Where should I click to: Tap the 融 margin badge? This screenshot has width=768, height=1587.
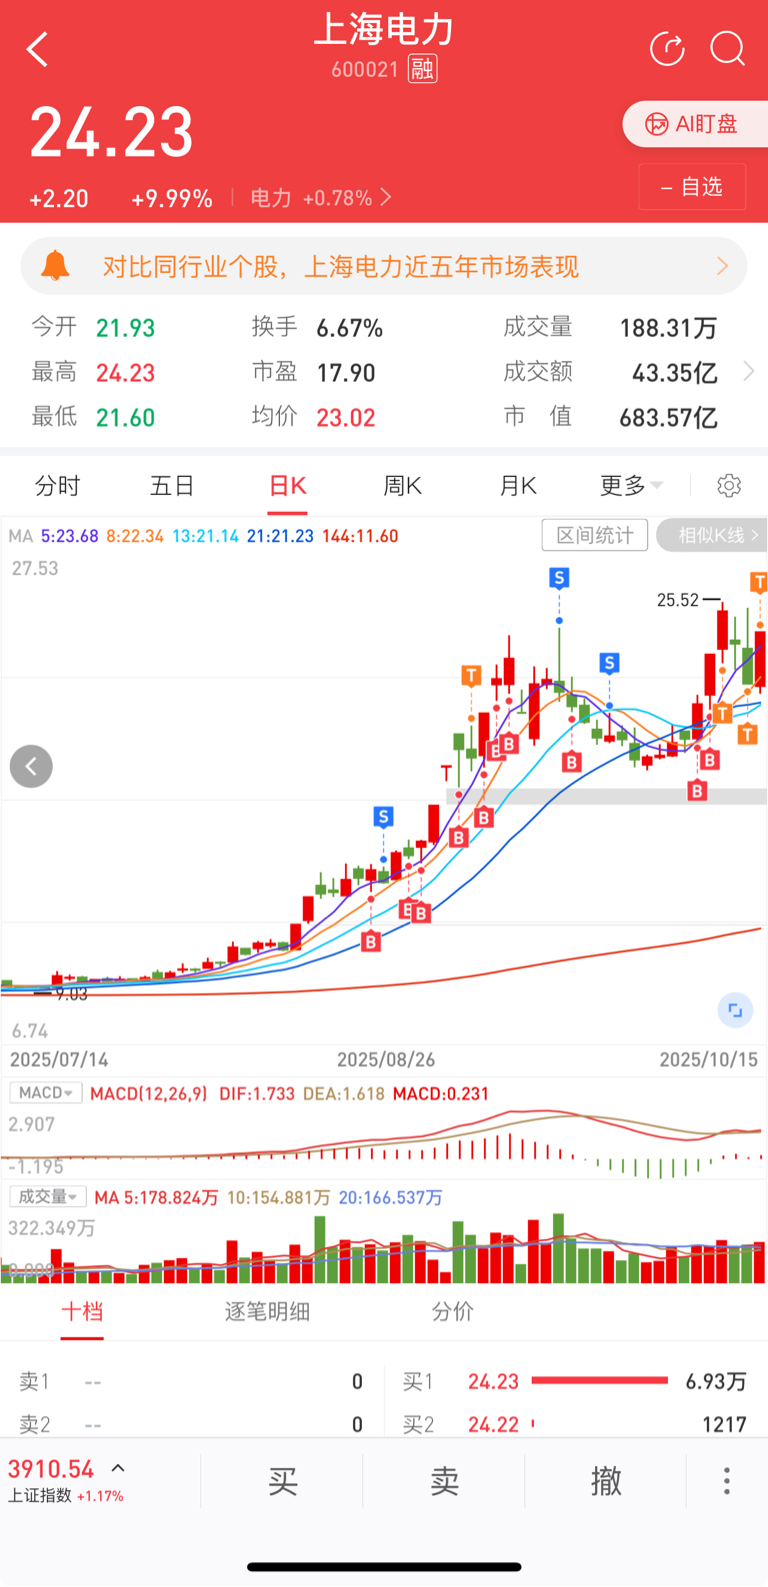point(422,68)
